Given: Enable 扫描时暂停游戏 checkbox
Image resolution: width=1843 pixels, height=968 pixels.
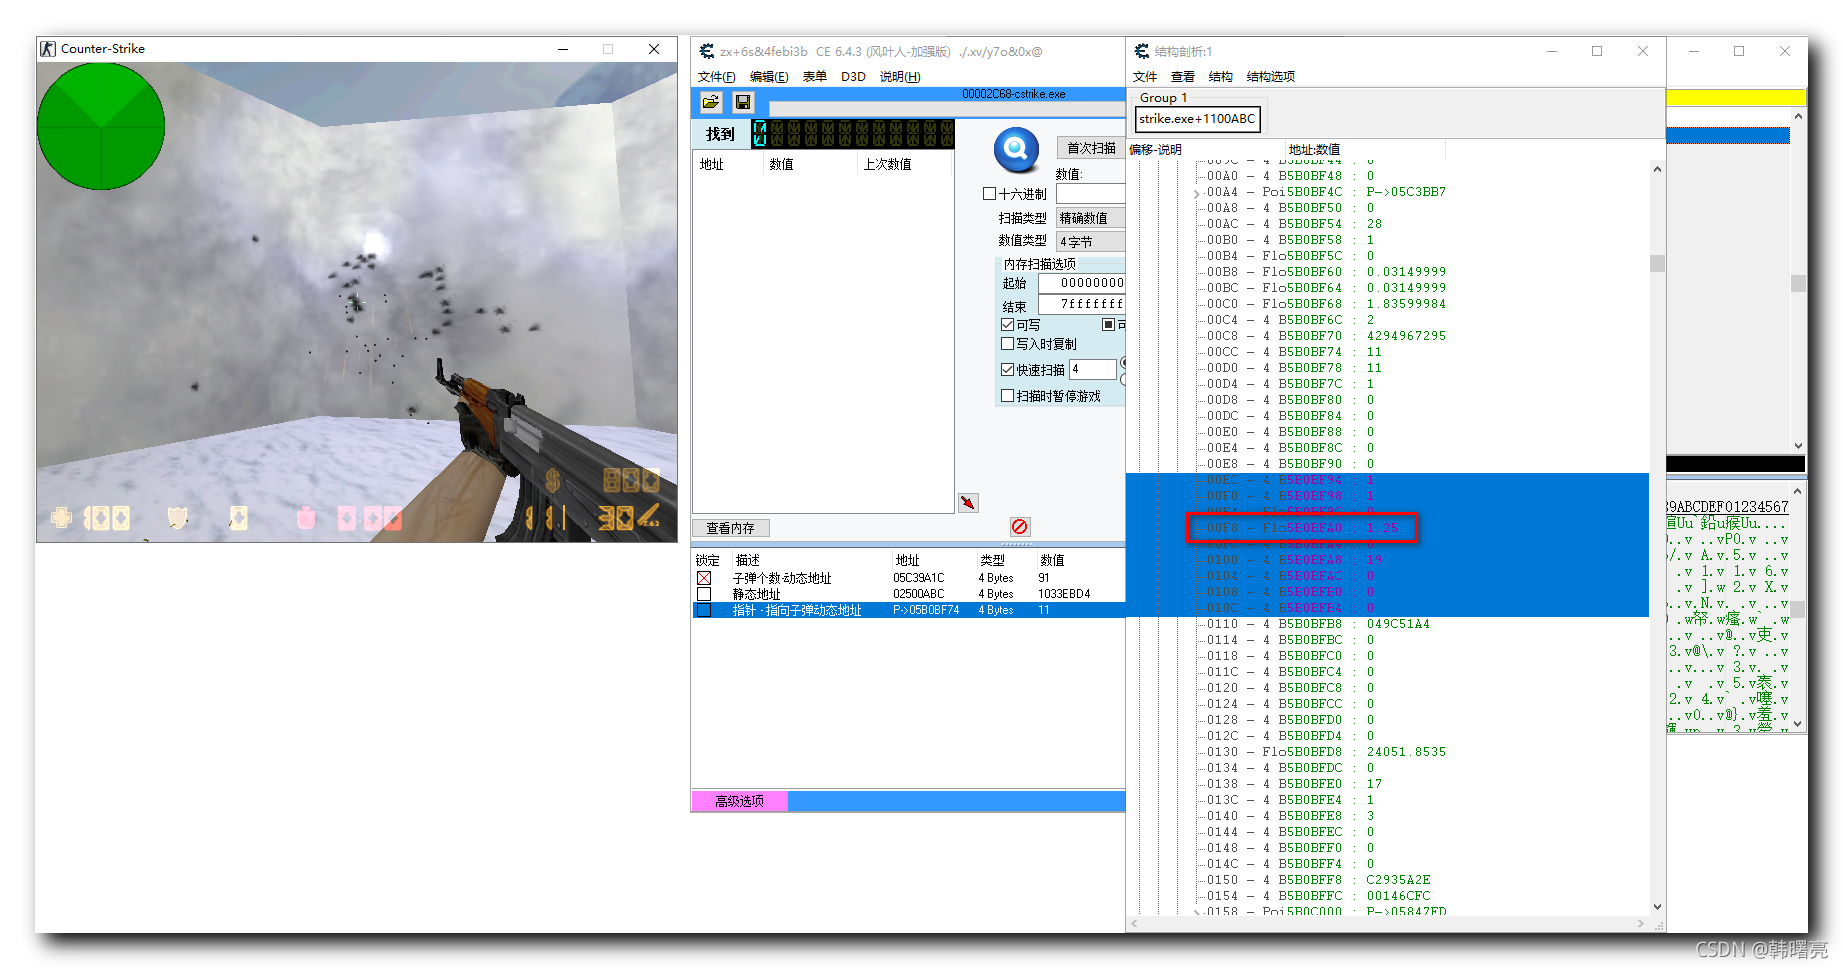Looking at the screenshot, I should (1007, 396).
